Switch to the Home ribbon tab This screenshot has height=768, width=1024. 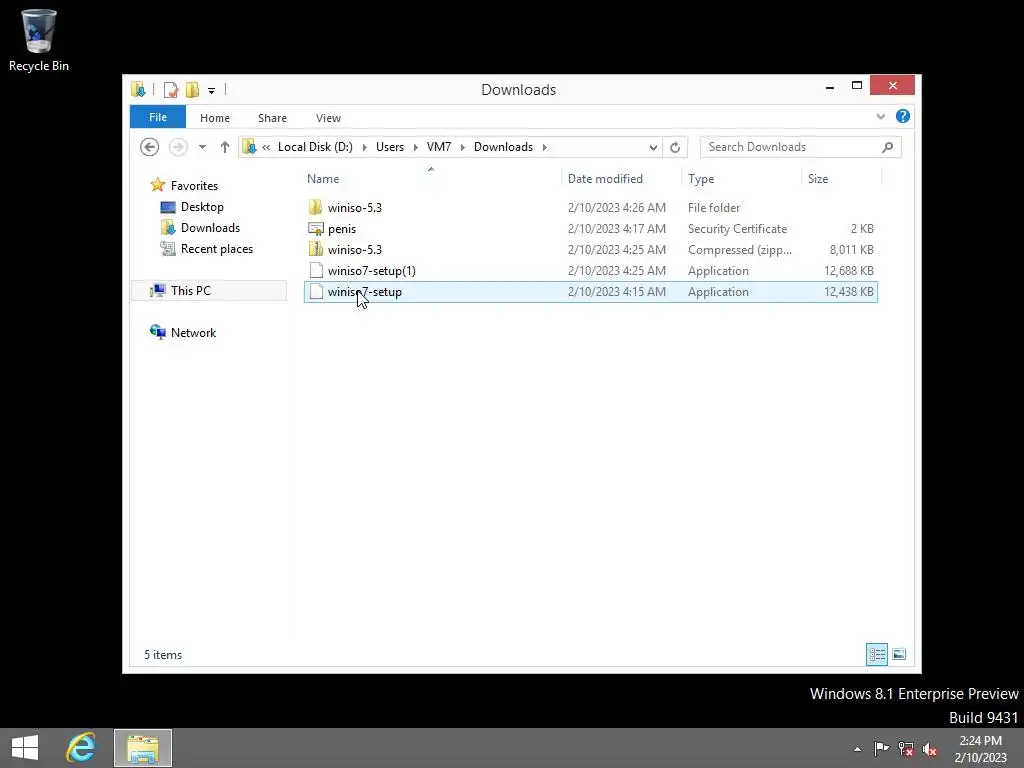pyautogui.click(x=215, y=118)
